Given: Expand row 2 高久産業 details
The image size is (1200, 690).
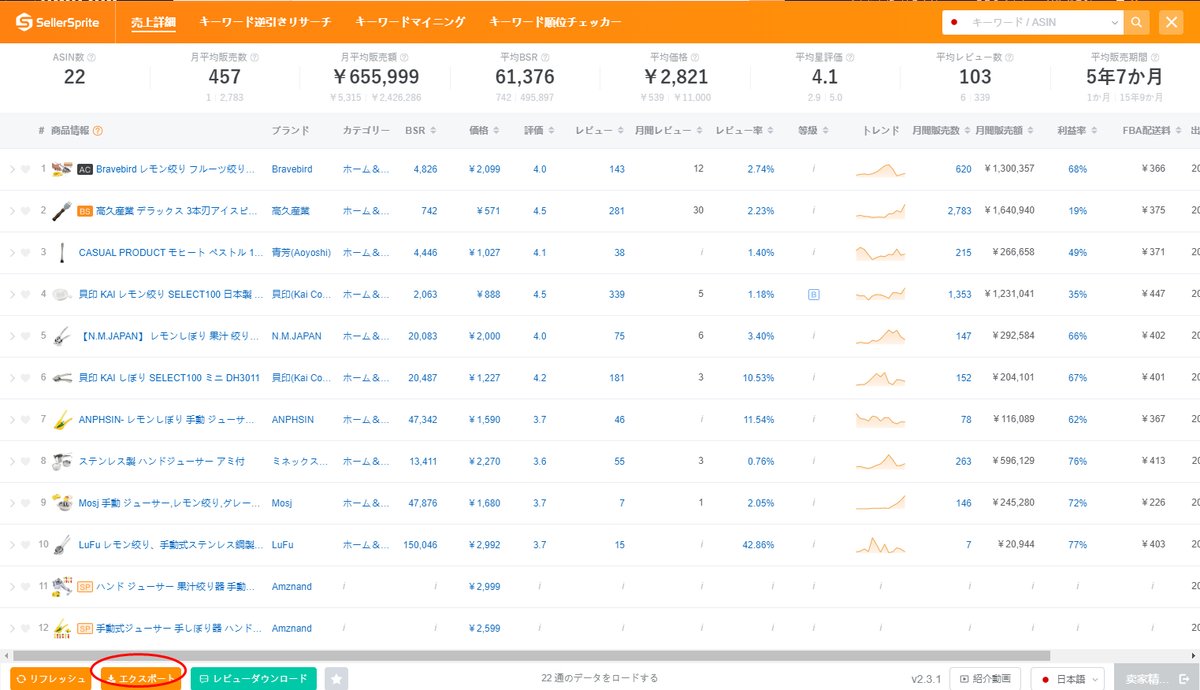Looking at the screenshot, I should click(12, 211).
